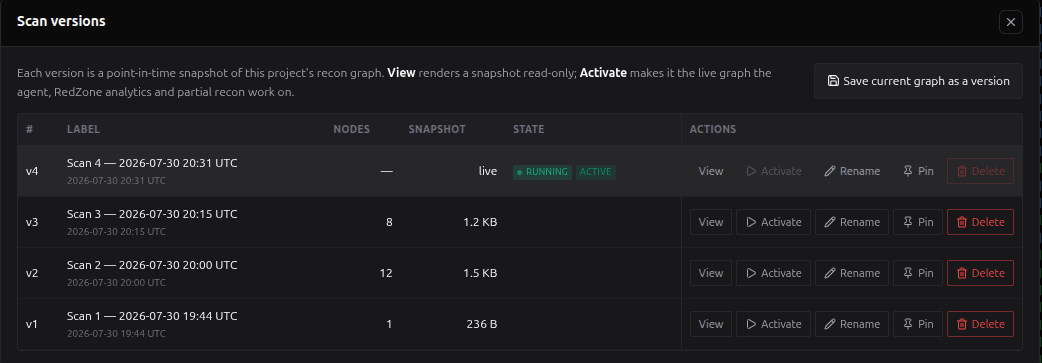Click the v4 version number cell
This screenshot has height=363, width=1042.
click(32, 171)
